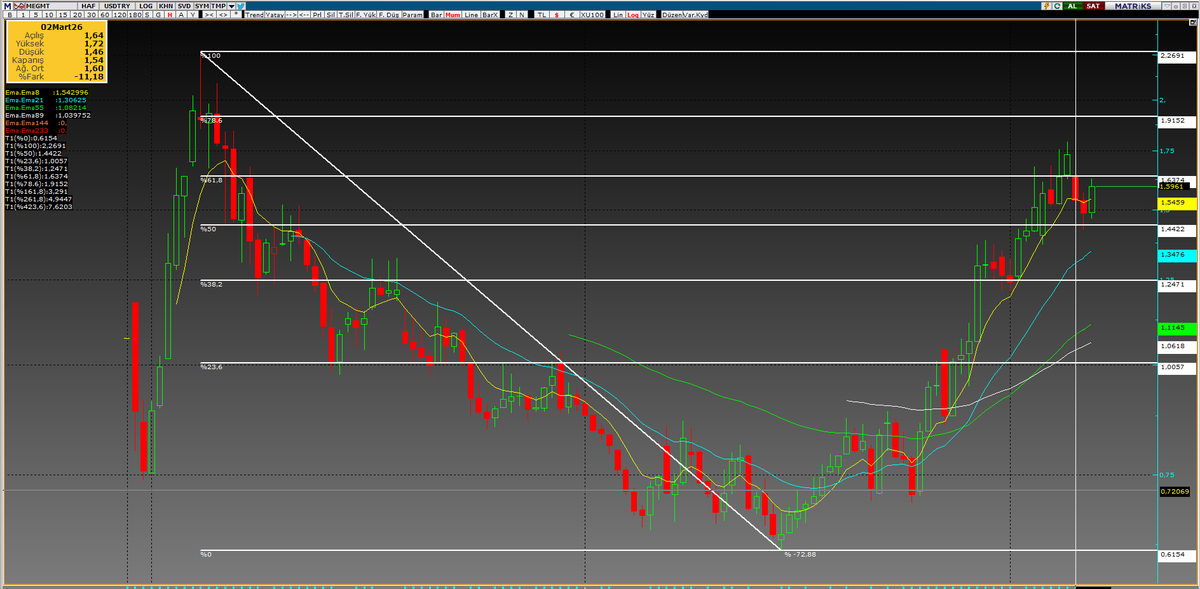
Task: Open the chevron menu beside MATRIKS logo
Action: [1167, 5]
